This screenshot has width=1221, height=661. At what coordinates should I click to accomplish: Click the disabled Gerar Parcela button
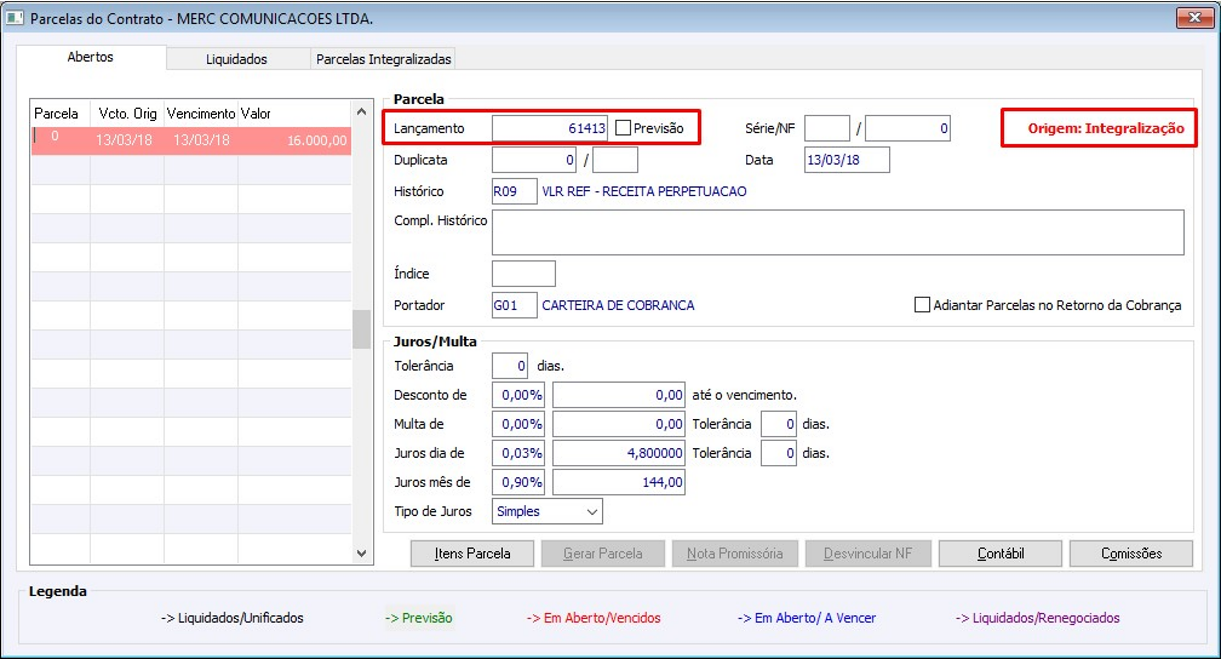pyautogui.click(x=603, y=553)
